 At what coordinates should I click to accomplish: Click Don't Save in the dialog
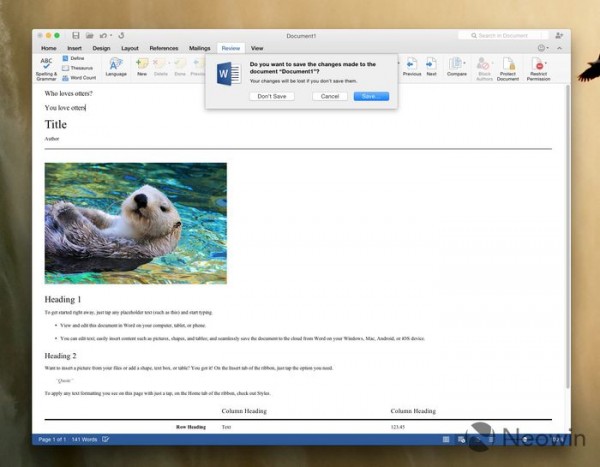point(272,96)
